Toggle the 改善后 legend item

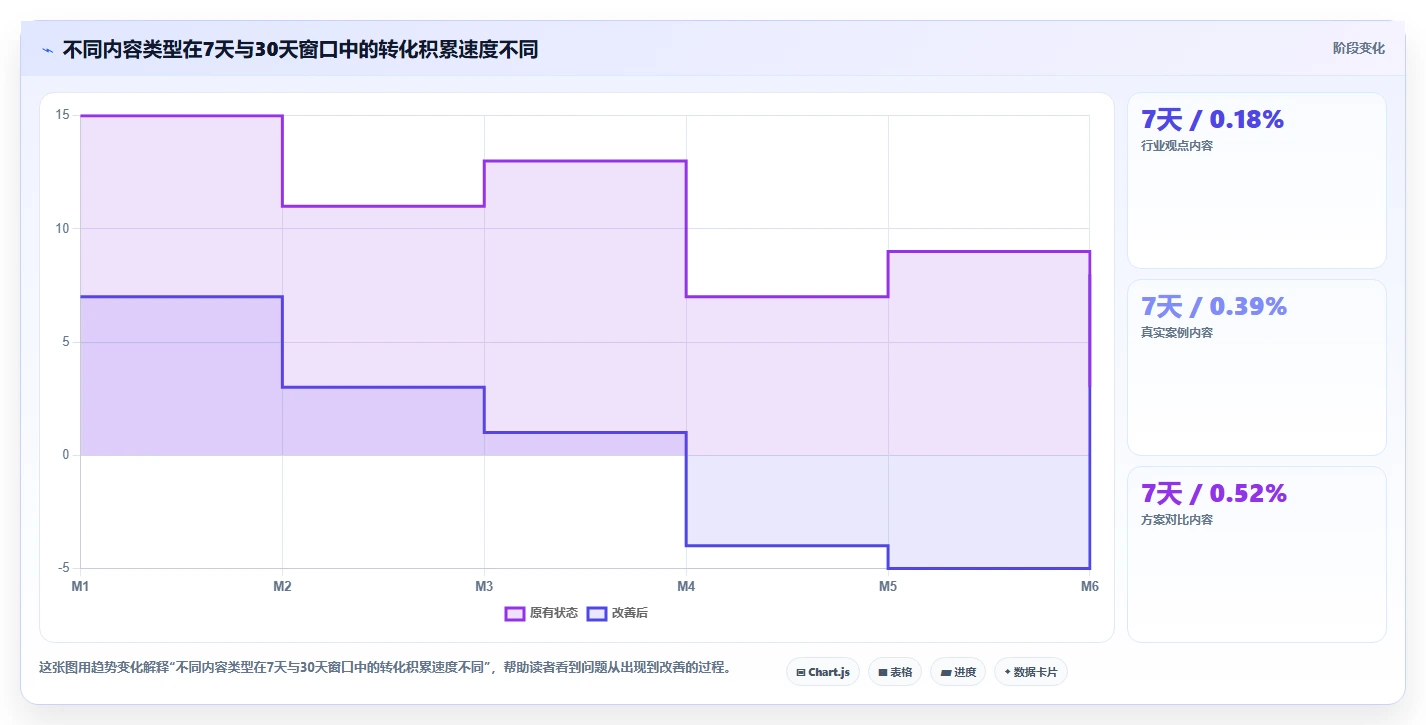click(617, 613)
